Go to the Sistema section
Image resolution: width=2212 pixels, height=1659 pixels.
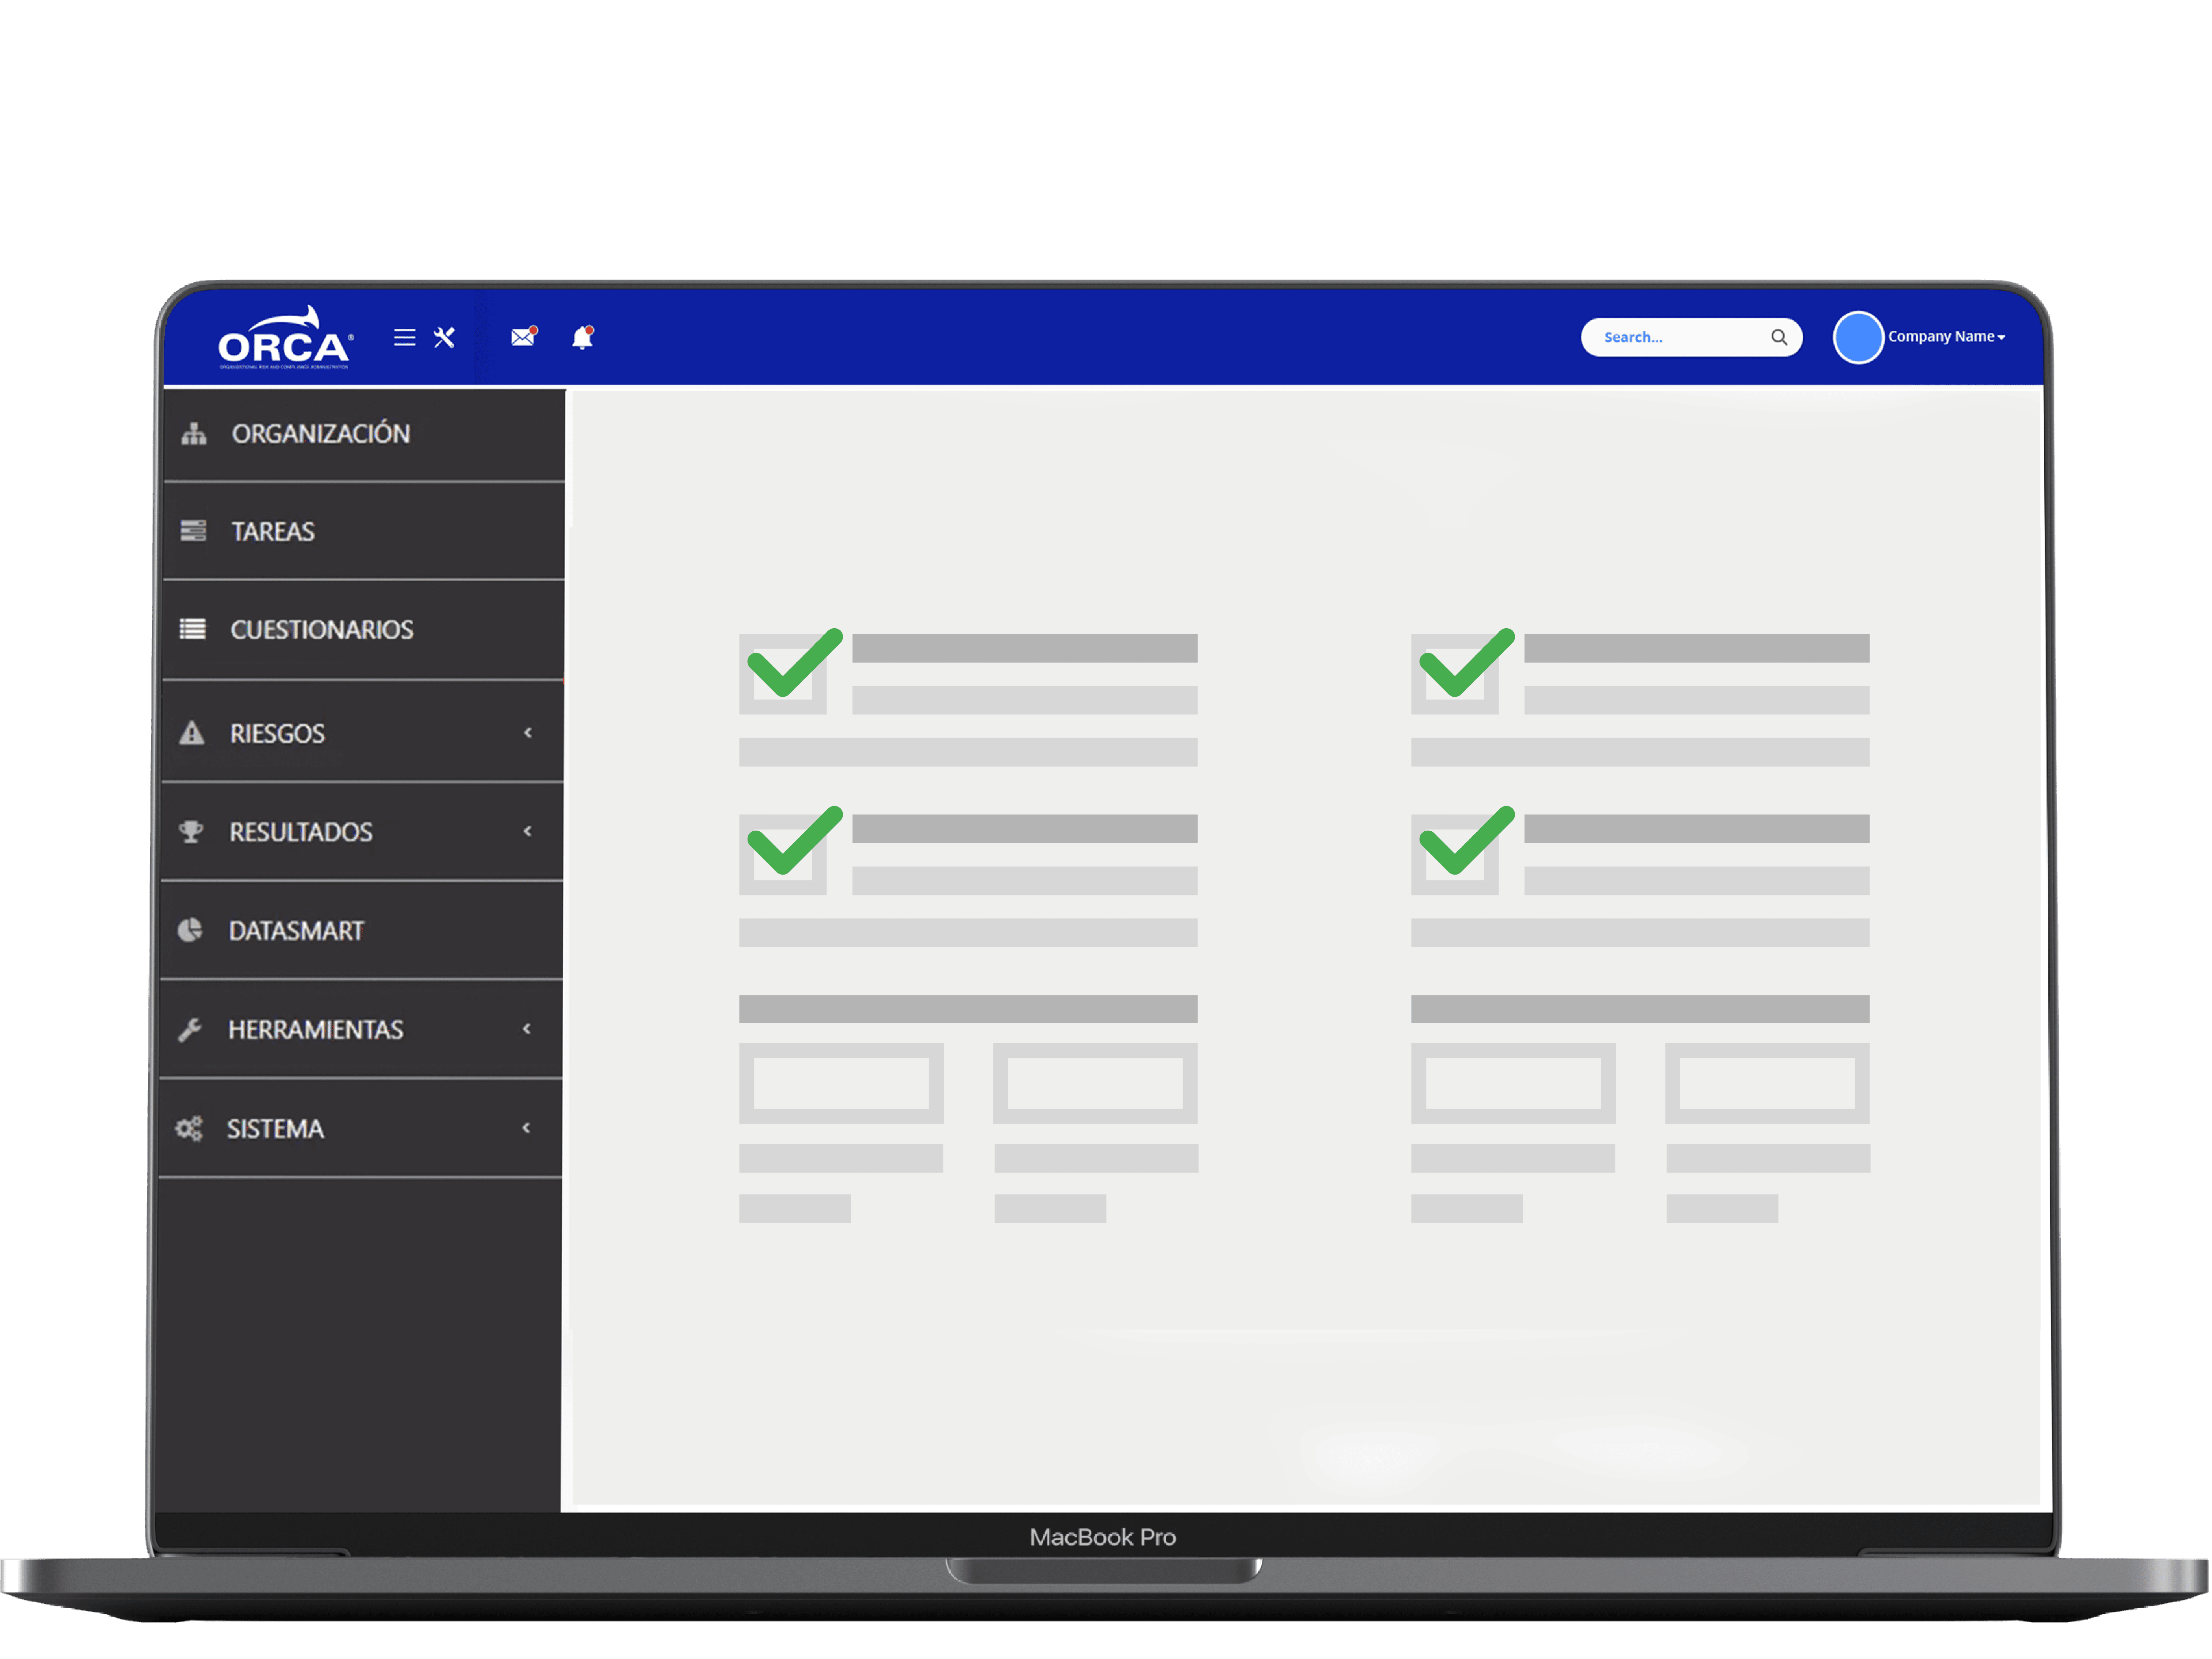click(x=275, y=1129)
